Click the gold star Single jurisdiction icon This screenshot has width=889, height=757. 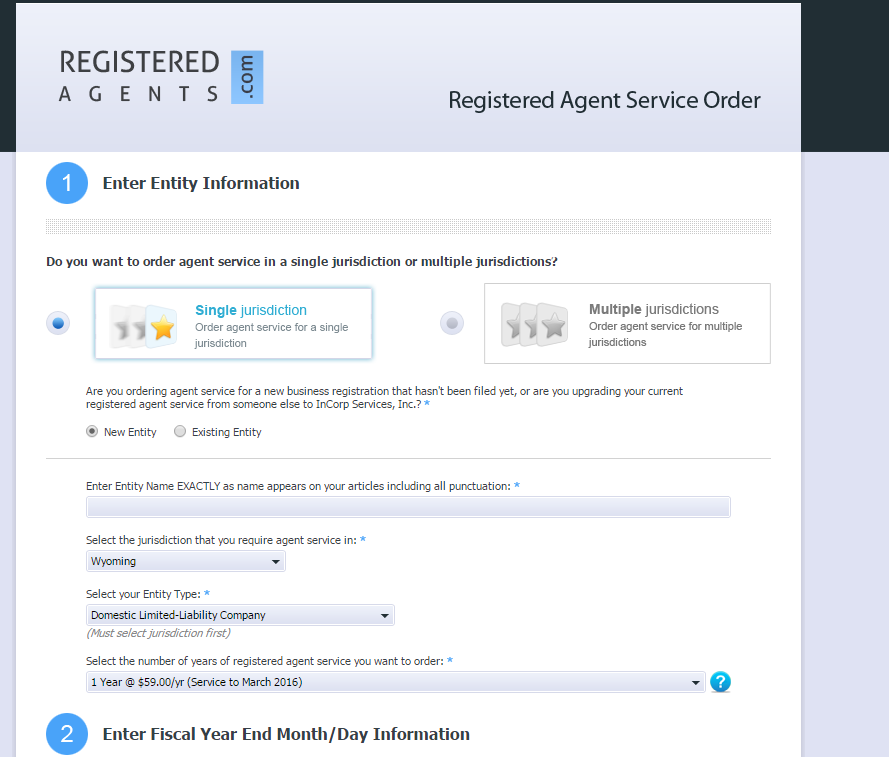click(143, 326)
